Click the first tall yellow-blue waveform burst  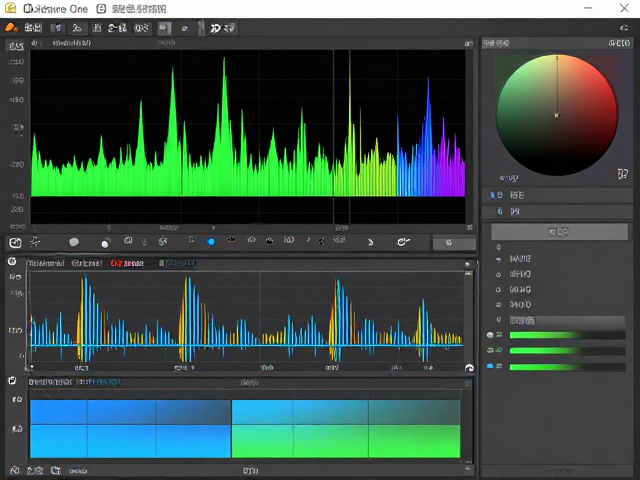[85, 318]
